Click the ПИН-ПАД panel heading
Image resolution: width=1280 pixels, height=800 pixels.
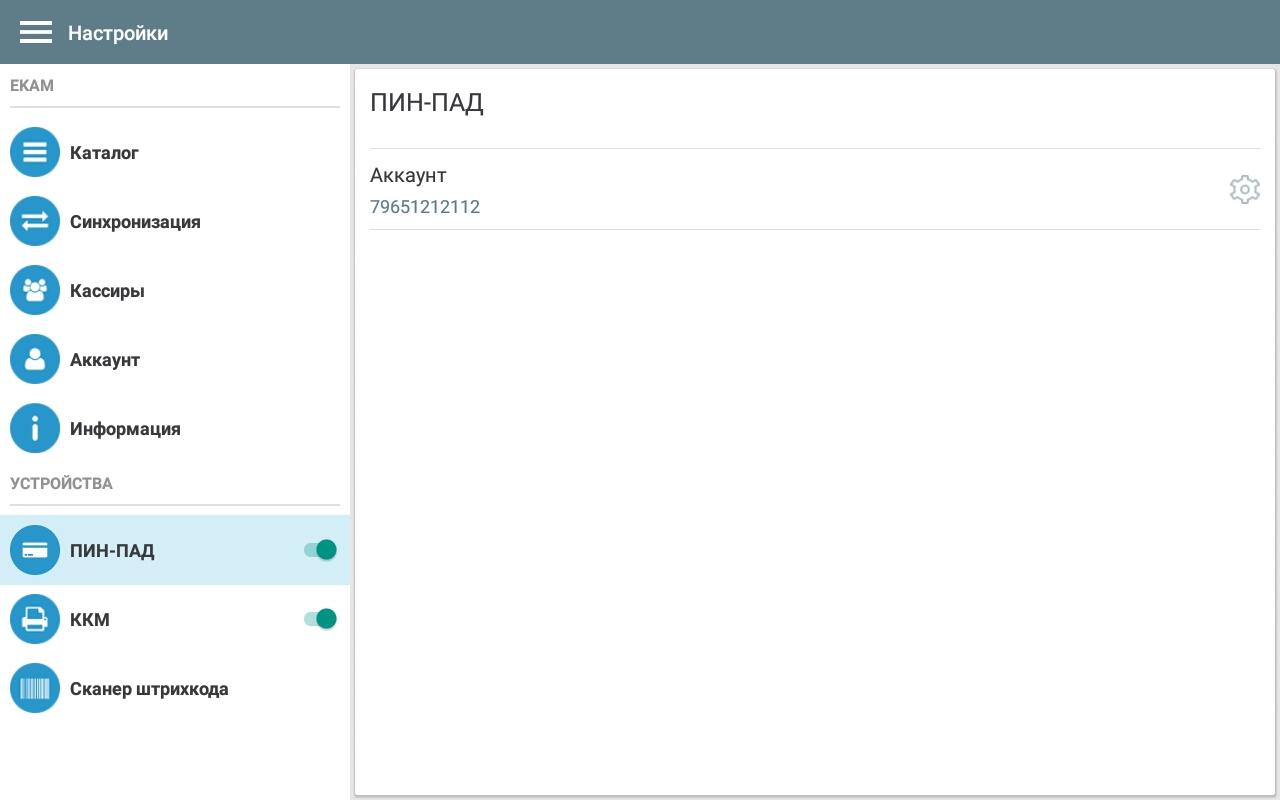[x=427, y=103]
